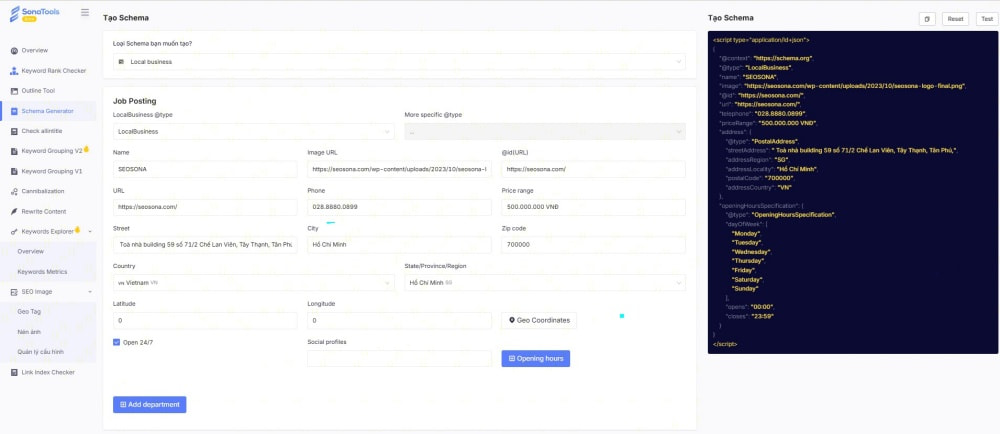Click the Cannibalization sidebar icon

click(13, 191)
